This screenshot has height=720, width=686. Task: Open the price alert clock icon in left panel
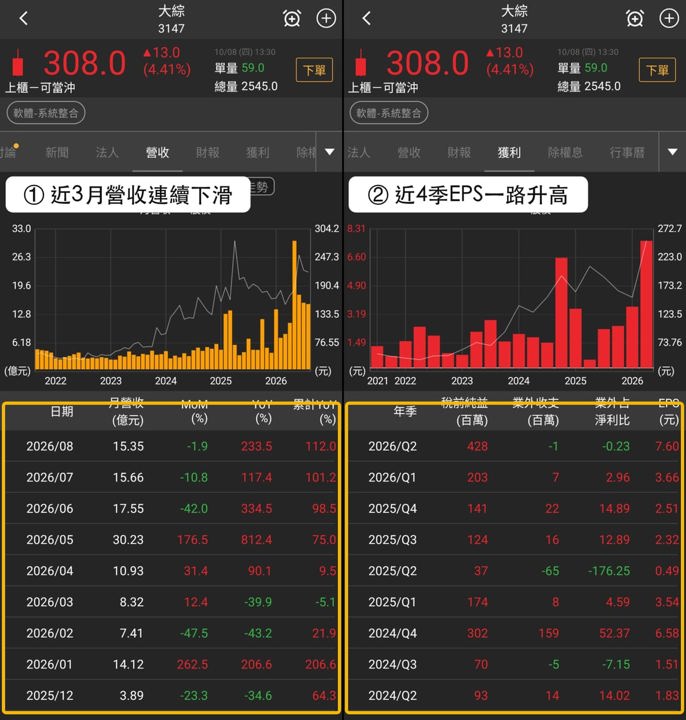[x=292, y=18]
